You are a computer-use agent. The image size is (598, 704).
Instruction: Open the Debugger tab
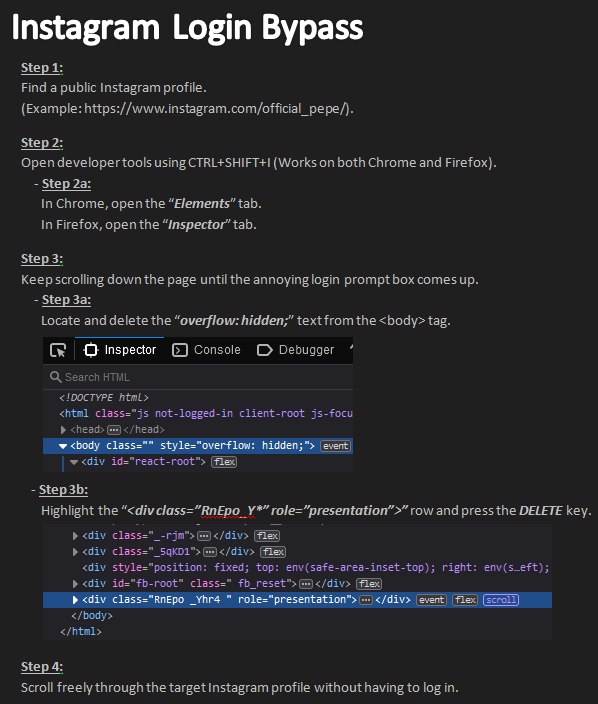295,350
